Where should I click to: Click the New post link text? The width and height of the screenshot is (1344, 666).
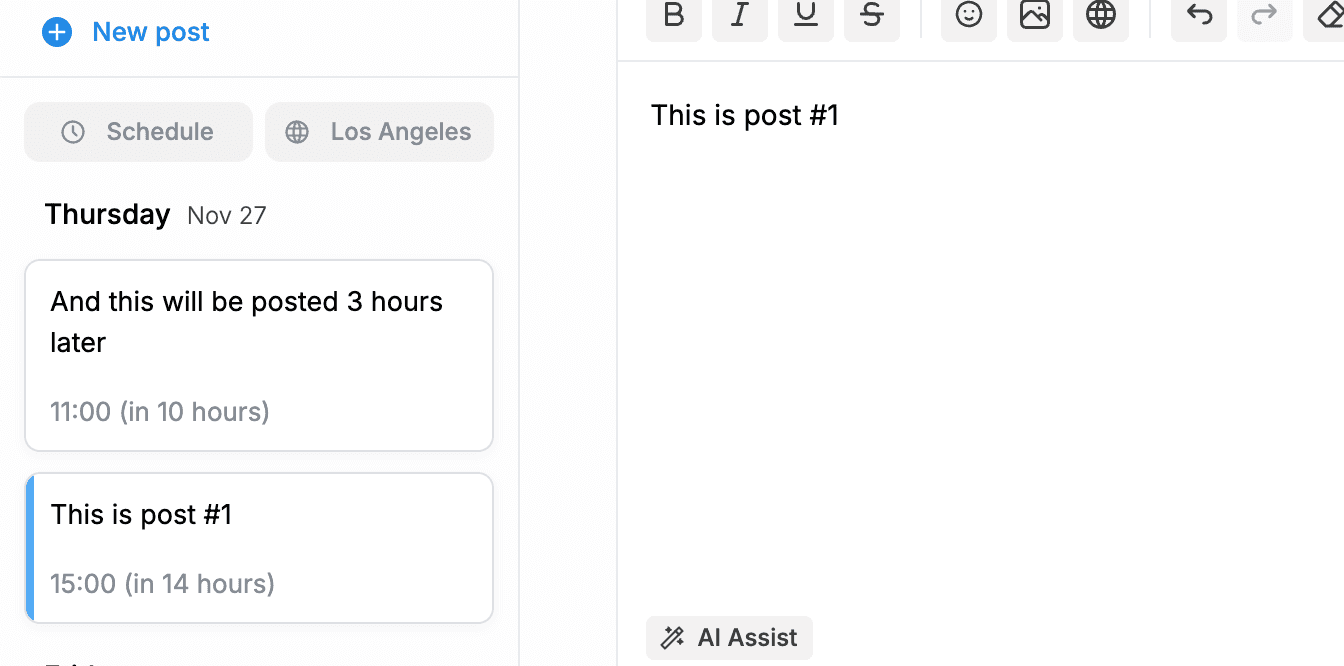(x=151, y=32)
